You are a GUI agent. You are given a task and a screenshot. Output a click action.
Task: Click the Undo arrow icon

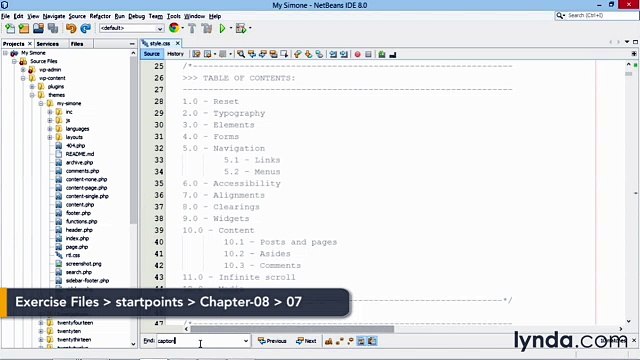click(x=71, y=28)
